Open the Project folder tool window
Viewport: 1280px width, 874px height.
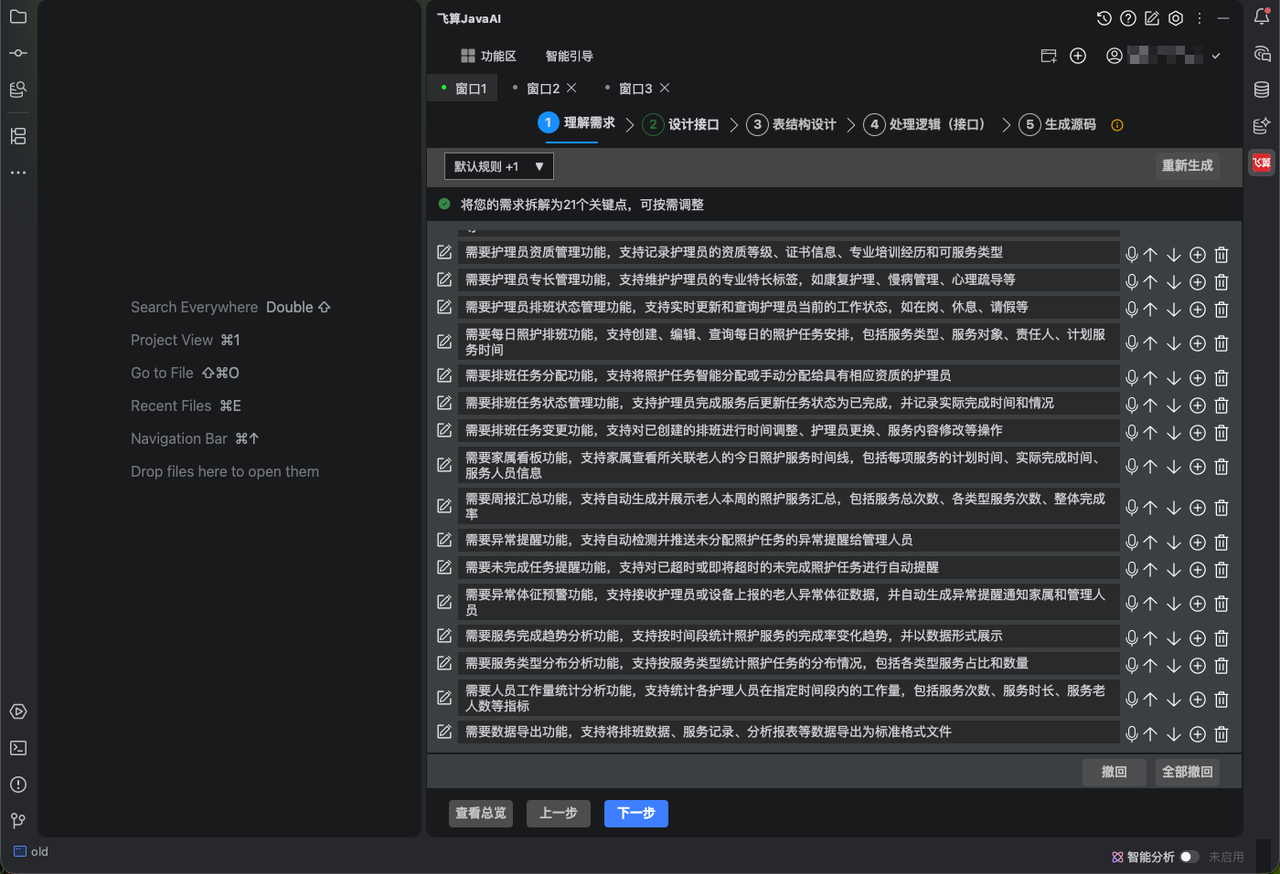pos(18,17)
